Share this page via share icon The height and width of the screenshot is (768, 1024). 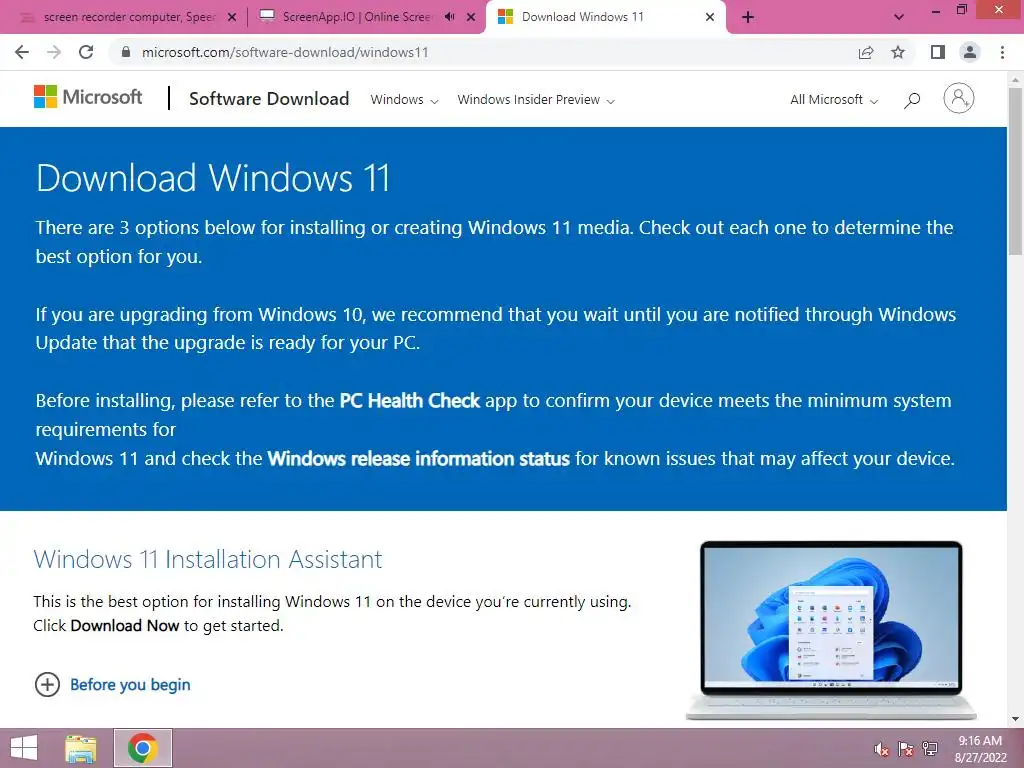tap(866, 52)
